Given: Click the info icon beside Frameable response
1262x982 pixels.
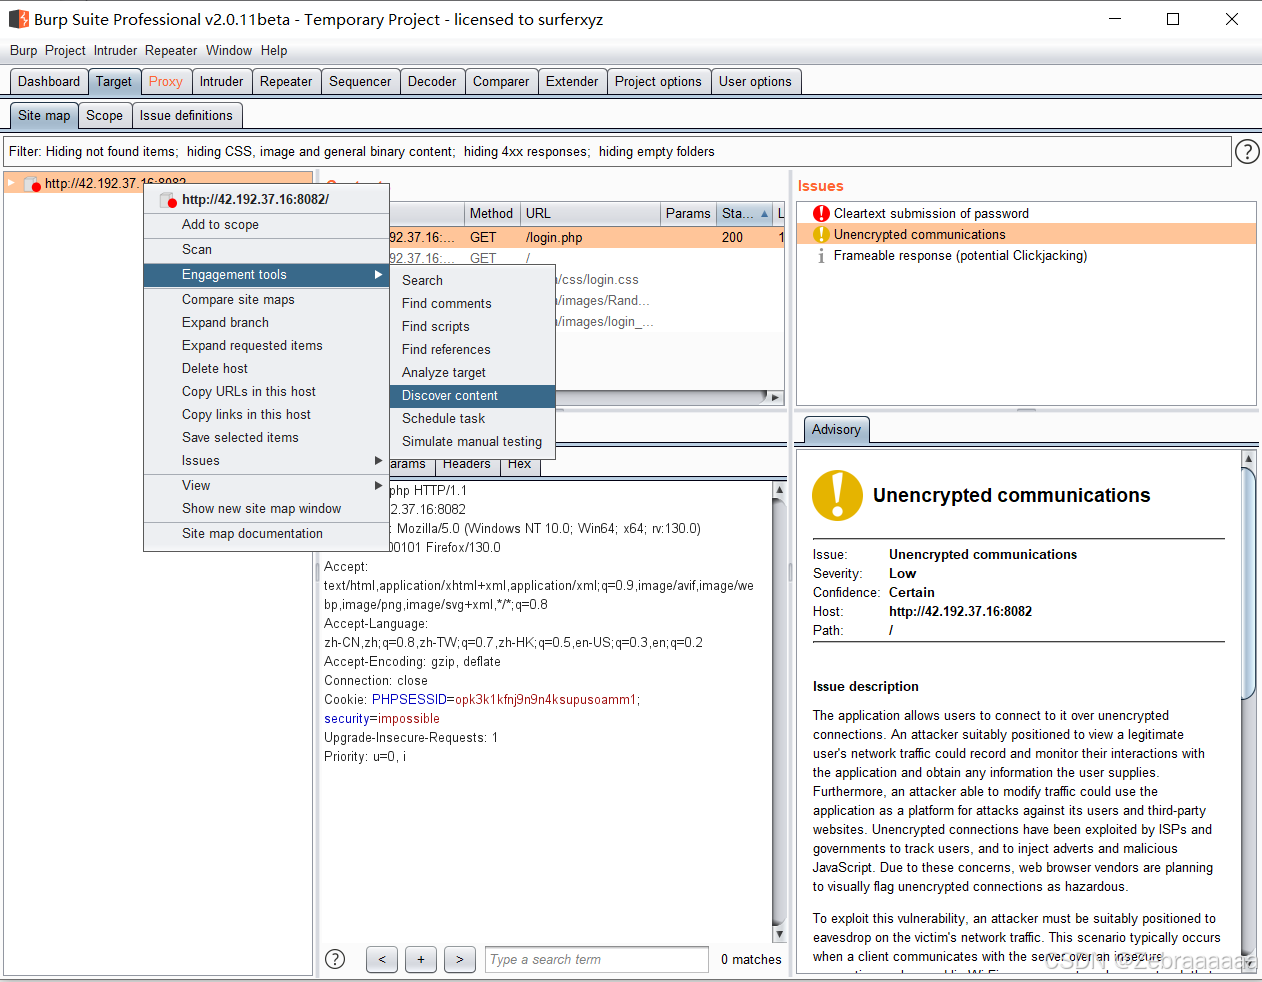Looking at the screenshot, I should pyautogui.click(x=821, y=256).
